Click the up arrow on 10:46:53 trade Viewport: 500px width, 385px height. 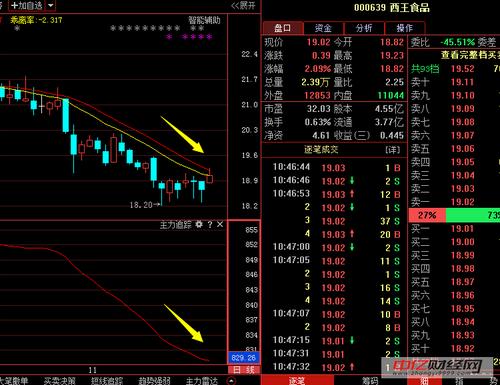tap(352, 194)
